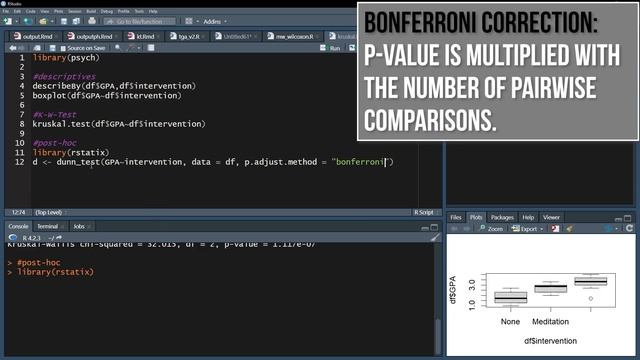Open the Session menu
Viewport: 640px width, 360px height.
click(x=74, y=11)
